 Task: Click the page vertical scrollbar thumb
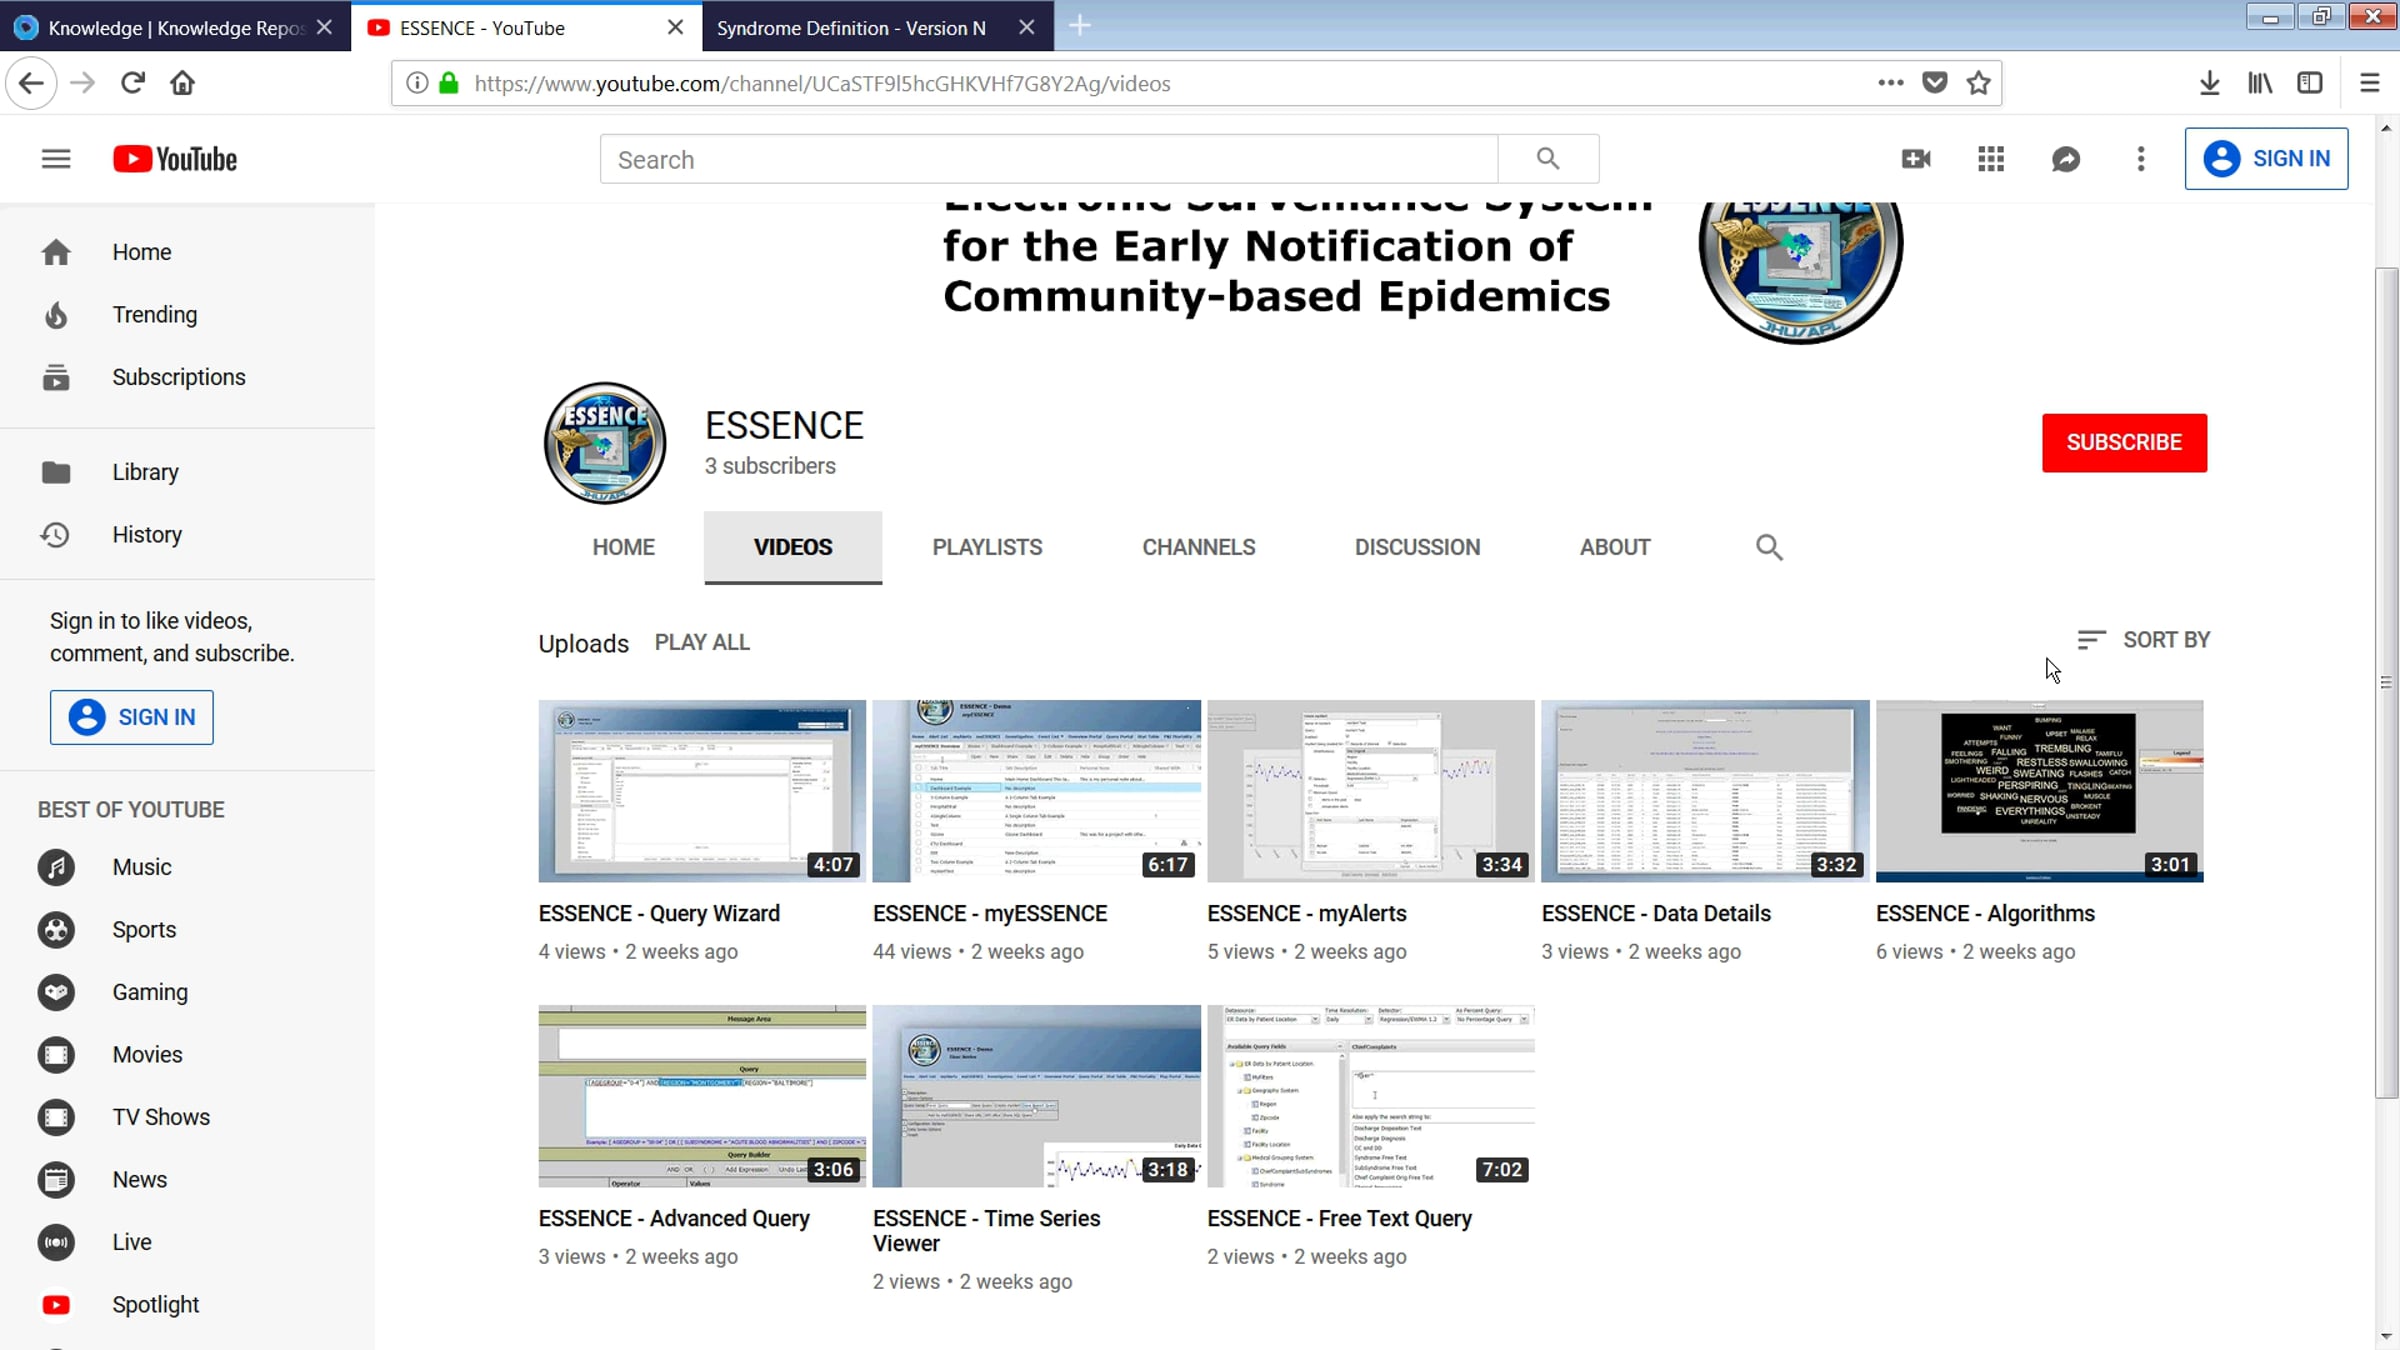coord(2386,683)
